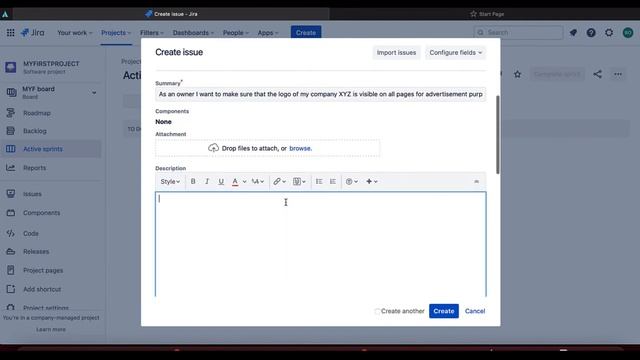Open the user profile avatar
This screenshot has width=640, height=360.
tap(628, 33)
